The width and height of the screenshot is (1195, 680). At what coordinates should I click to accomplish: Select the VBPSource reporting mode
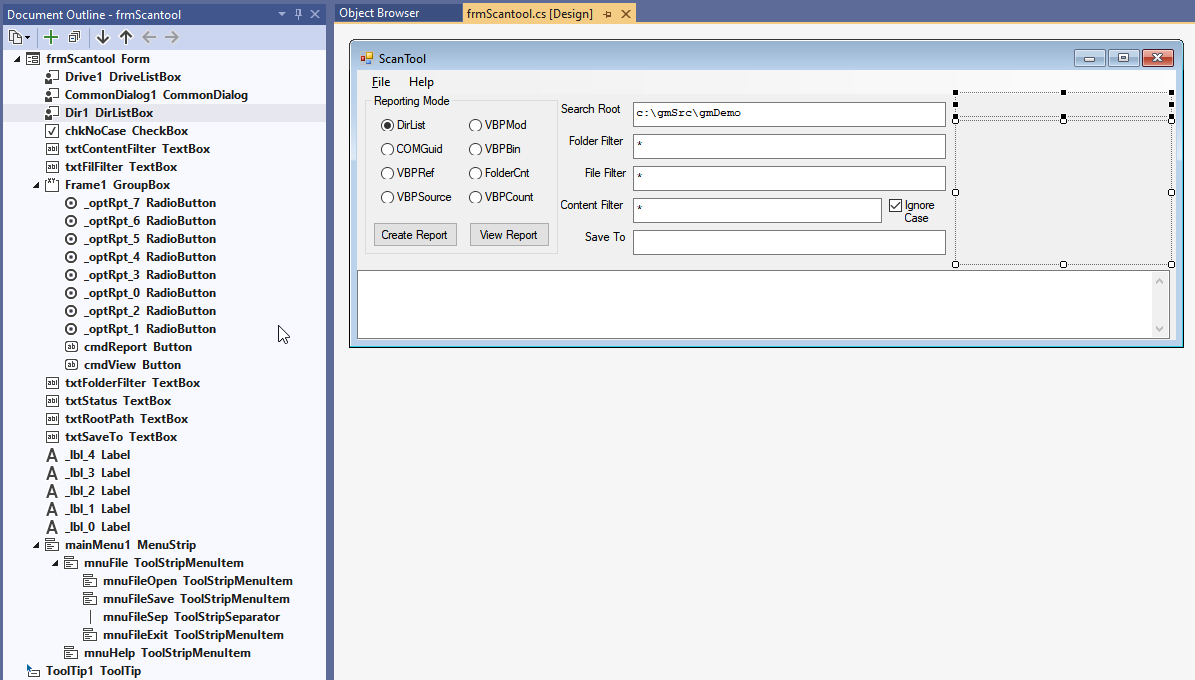[388, 197]
